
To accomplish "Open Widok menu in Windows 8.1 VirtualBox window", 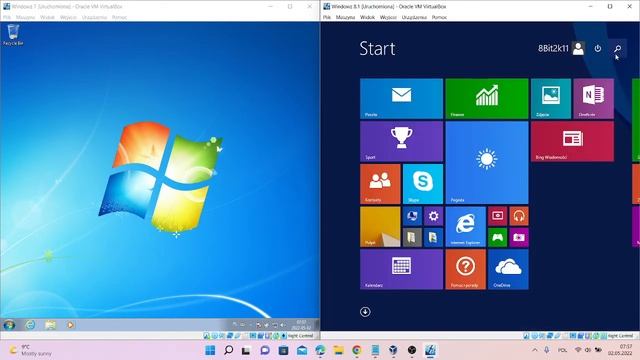I will 367,17.
